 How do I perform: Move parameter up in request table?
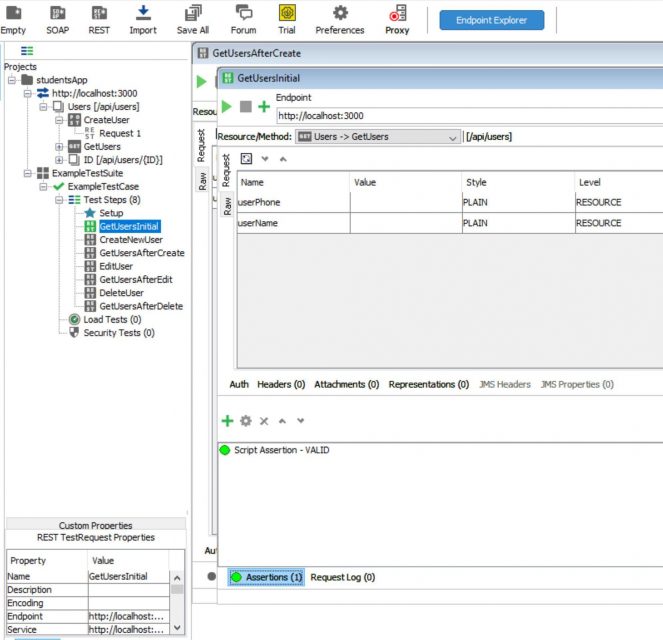(x=283, y=159)
